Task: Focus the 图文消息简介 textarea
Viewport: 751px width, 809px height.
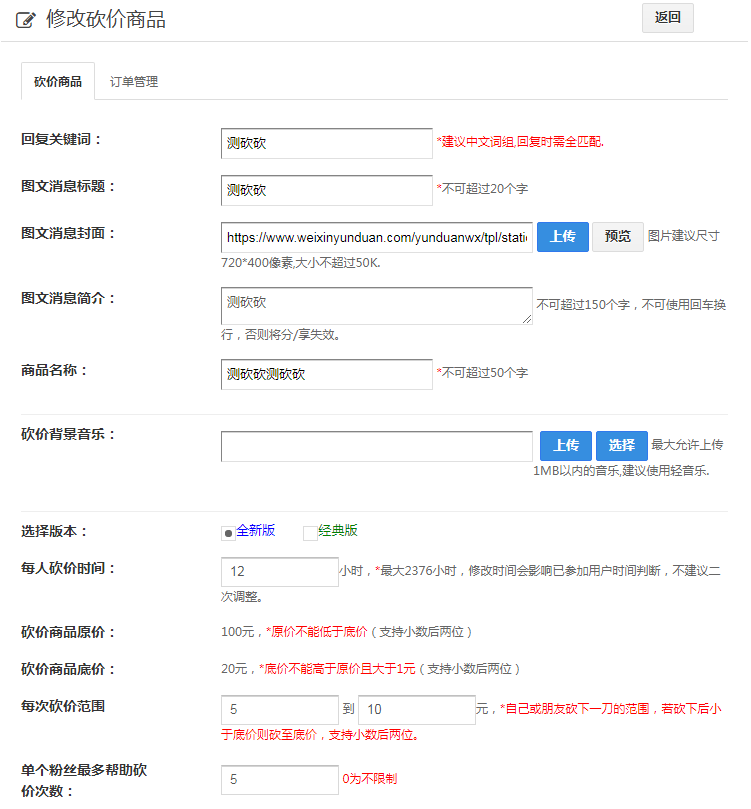Action: point(377,306)
